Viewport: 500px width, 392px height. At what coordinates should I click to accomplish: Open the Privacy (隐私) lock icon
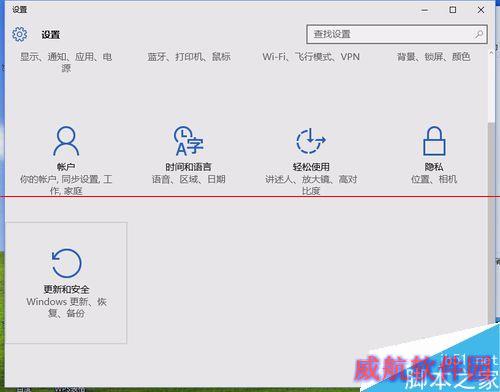(434, 141)
